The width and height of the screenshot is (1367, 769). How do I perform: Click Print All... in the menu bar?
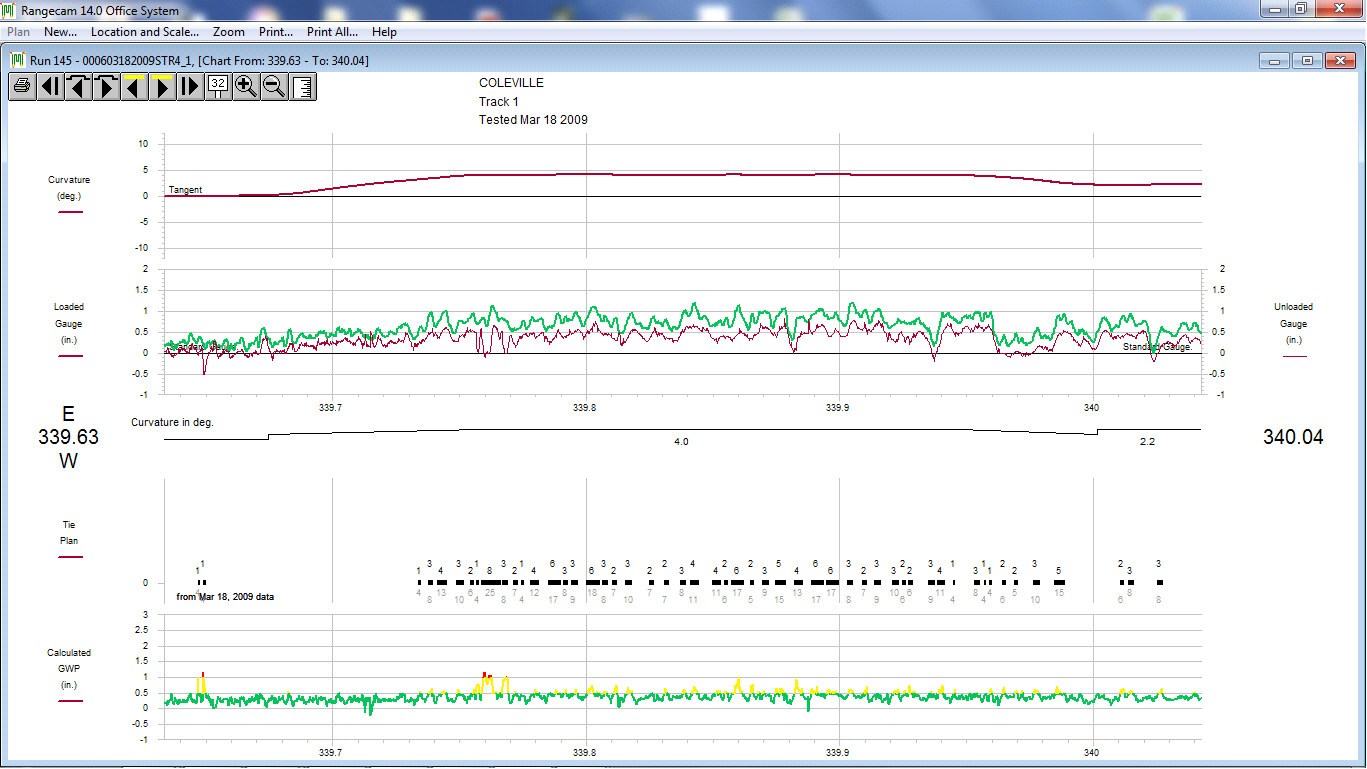332,32
